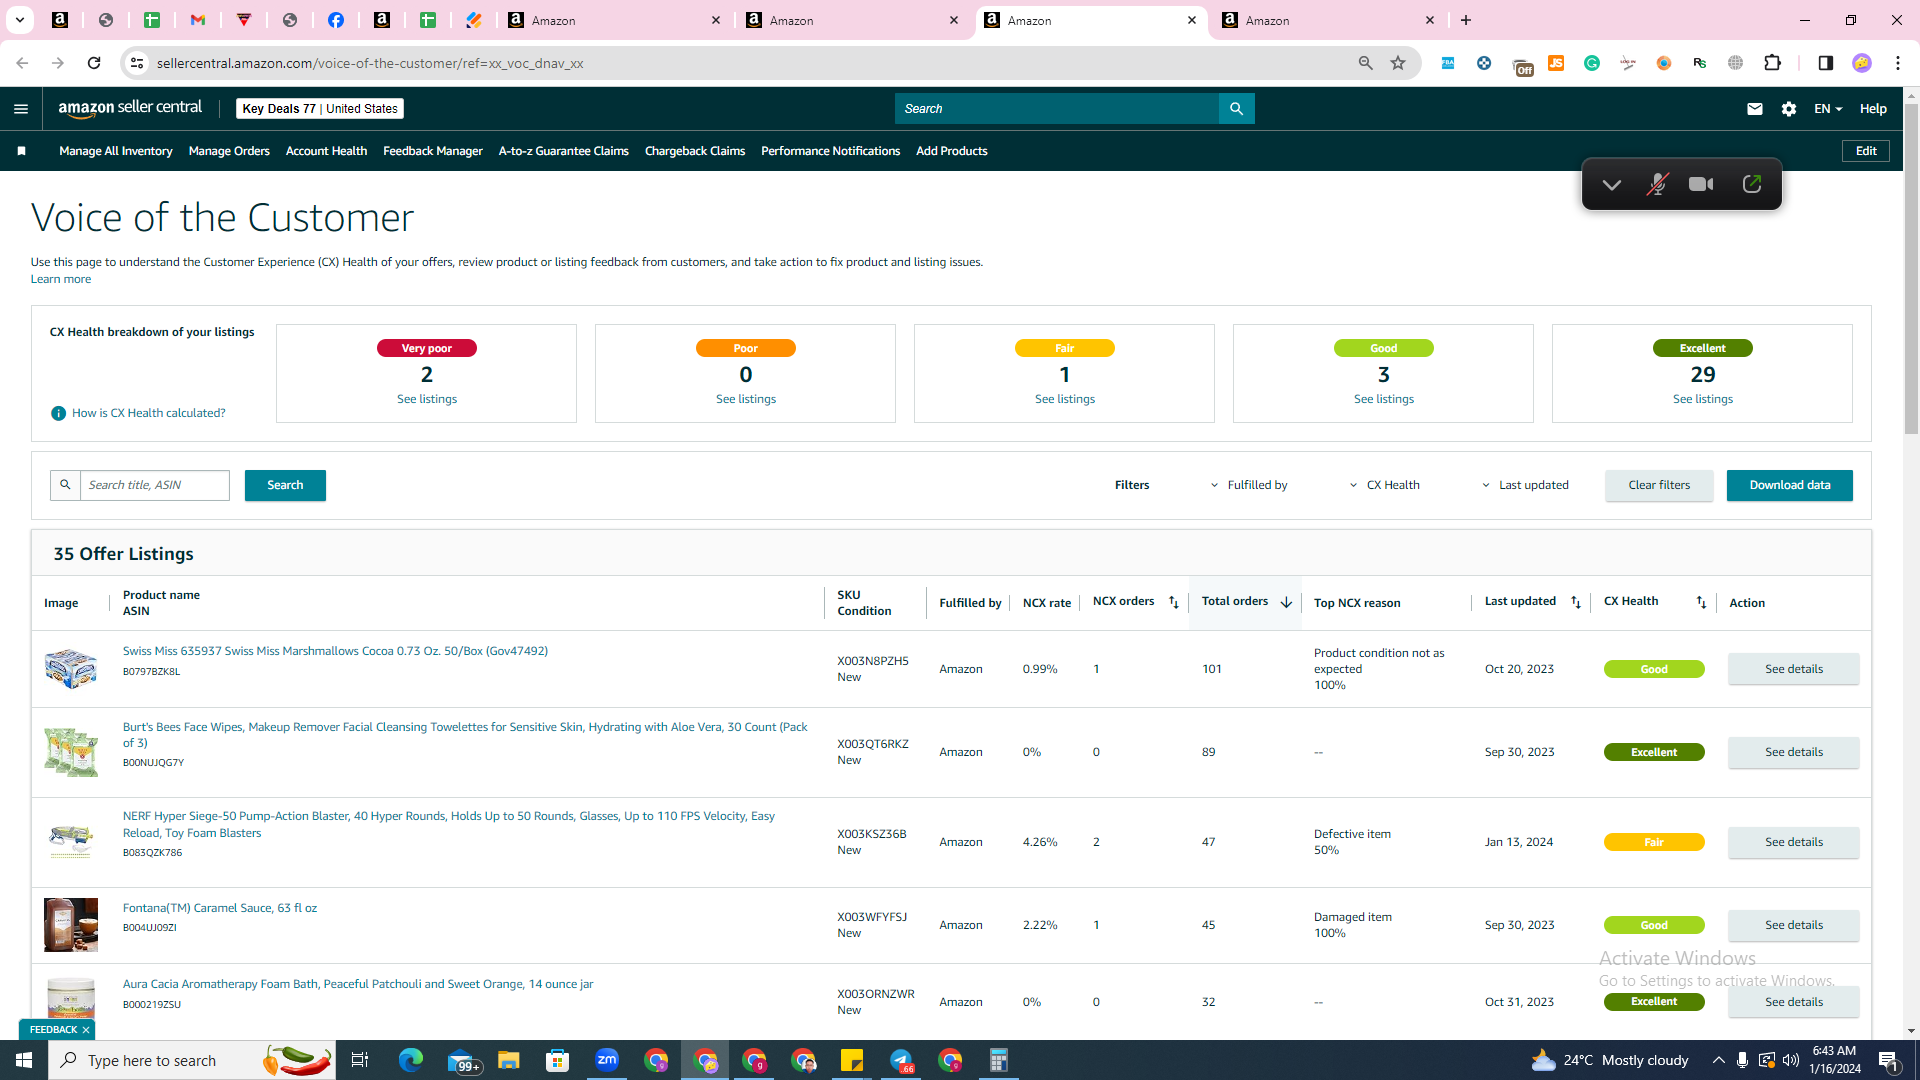Click the teal Search button for listings

click(285, 485)
